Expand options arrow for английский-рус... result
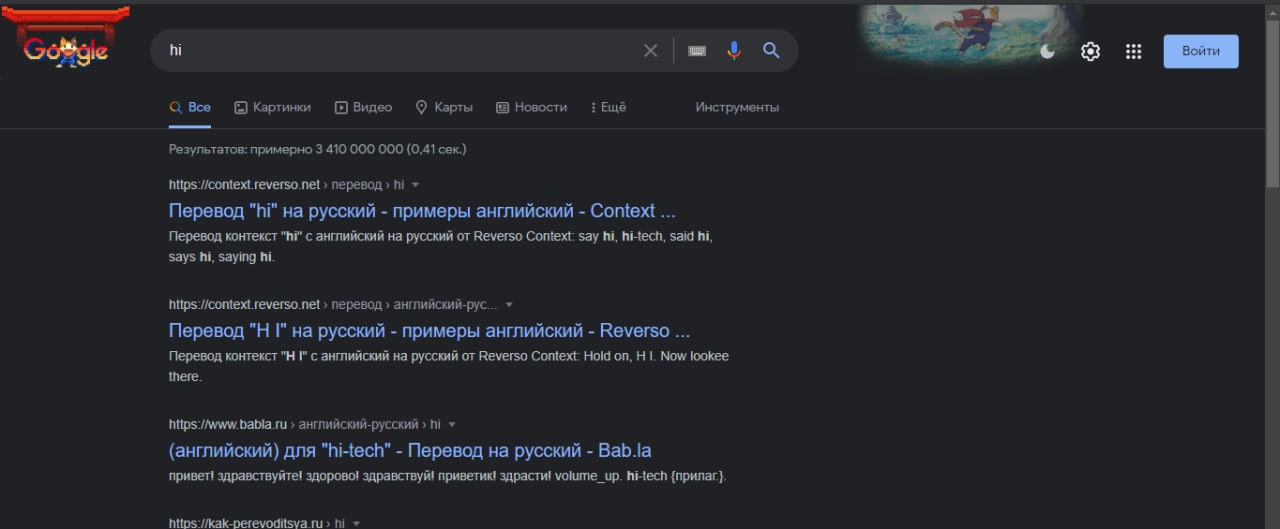Image resolution: width=1280 pixels, height=529 pixels. coord(508,305)
